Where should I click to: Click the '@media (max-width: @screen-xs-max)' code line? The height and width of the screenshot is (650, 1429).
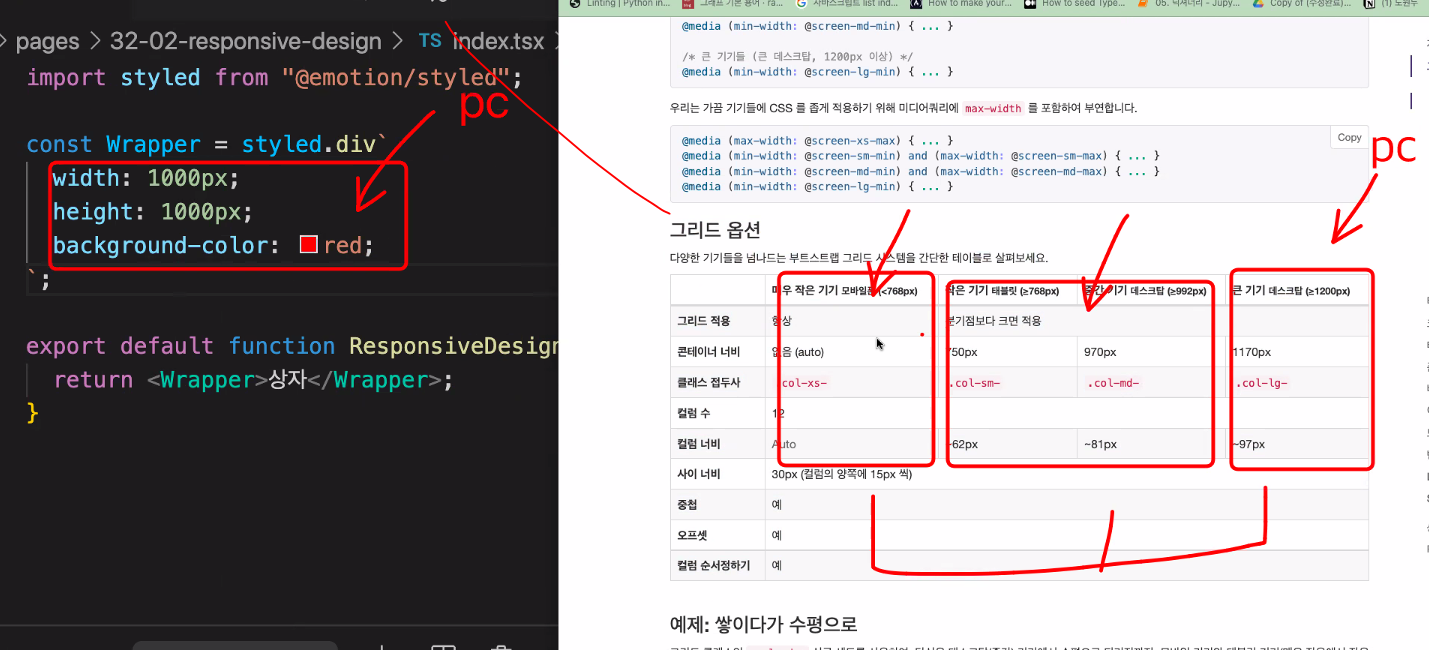pos(818,140)
